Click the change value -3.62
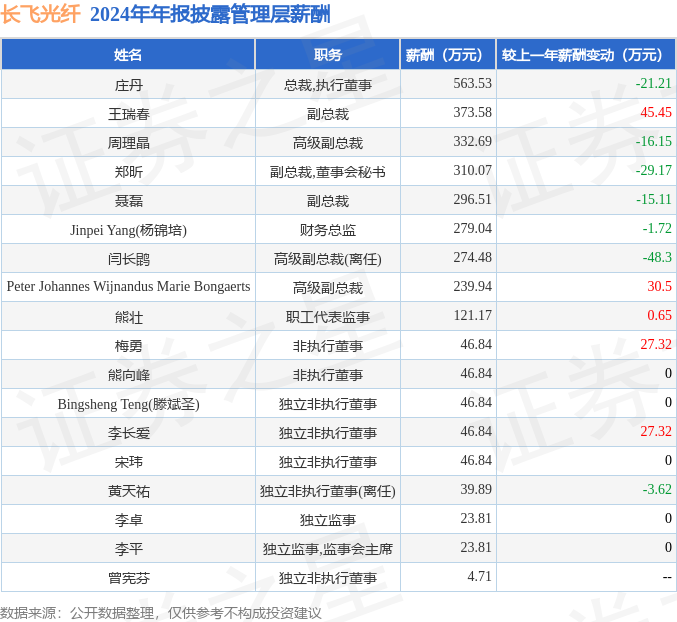The image size is (677, 622). pos(657,489)
